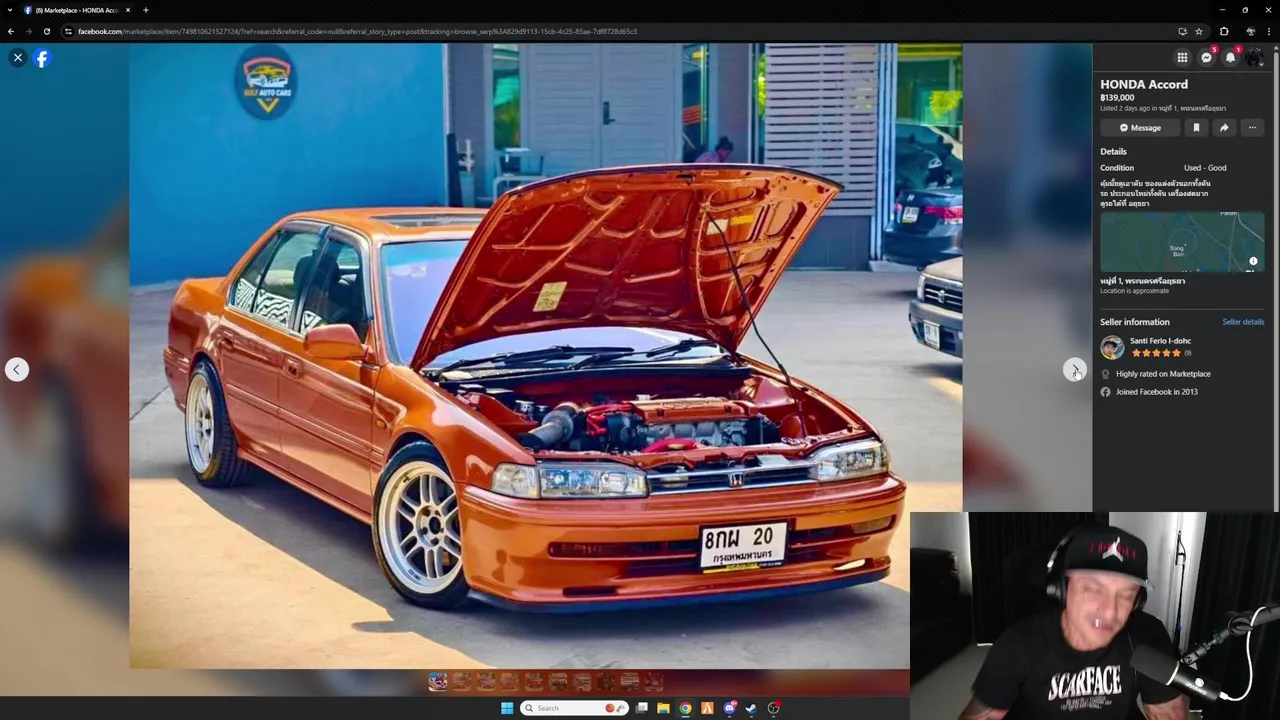Reload the page
The height and width of the screenshot is (720, 1280).
(x=47, y=31)
